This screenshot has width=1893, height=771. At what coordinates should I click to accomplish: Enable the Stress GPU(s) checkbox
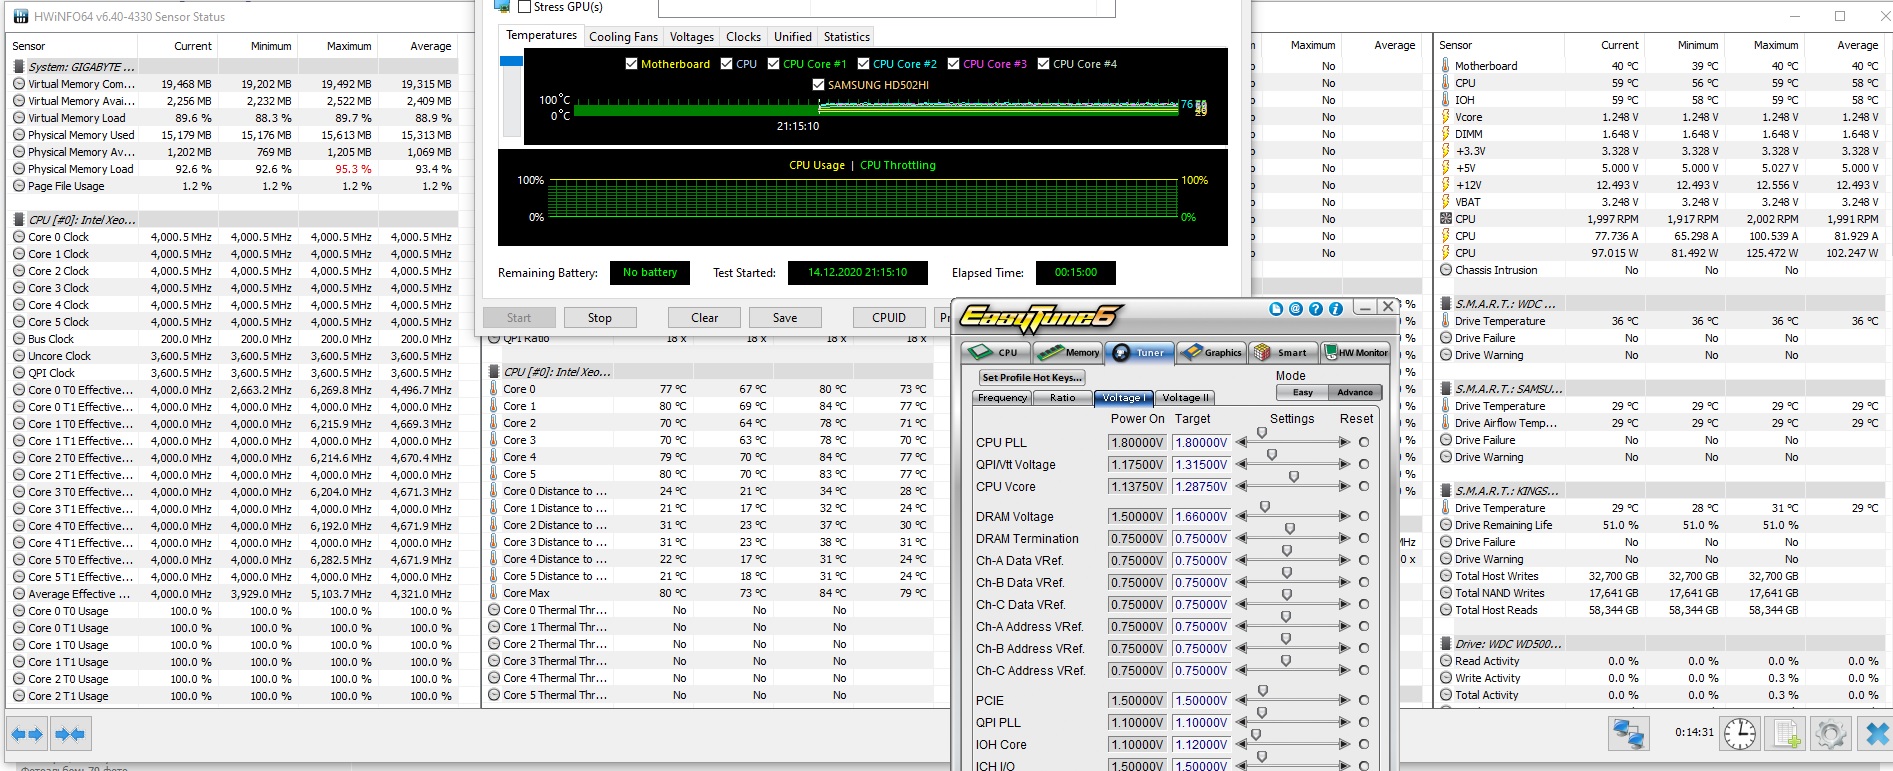pyautogui.click(x=524, y=7)
